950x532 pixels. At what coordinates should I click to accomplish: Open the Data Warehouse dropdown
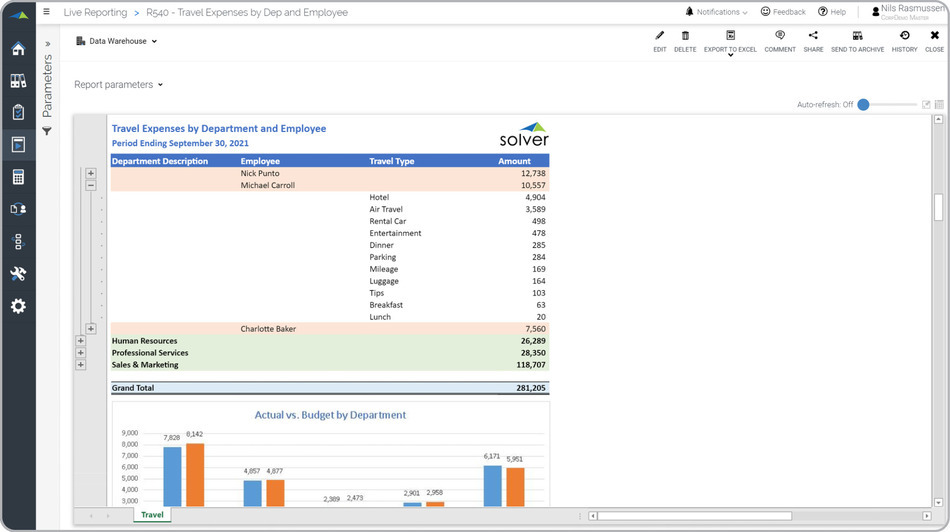pyautogui.click(x=117, y=41)
